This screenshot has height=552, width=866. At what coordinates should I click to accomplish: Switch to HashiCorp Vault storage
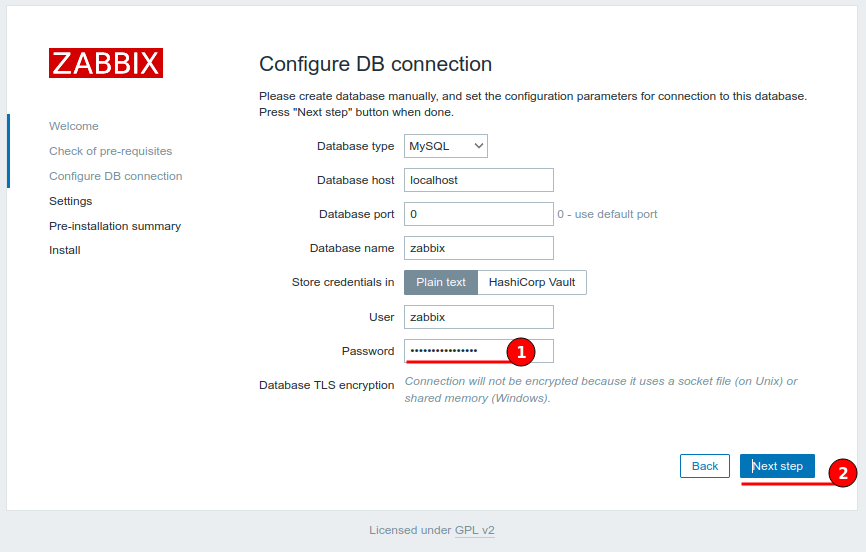[x=532, y=282]
